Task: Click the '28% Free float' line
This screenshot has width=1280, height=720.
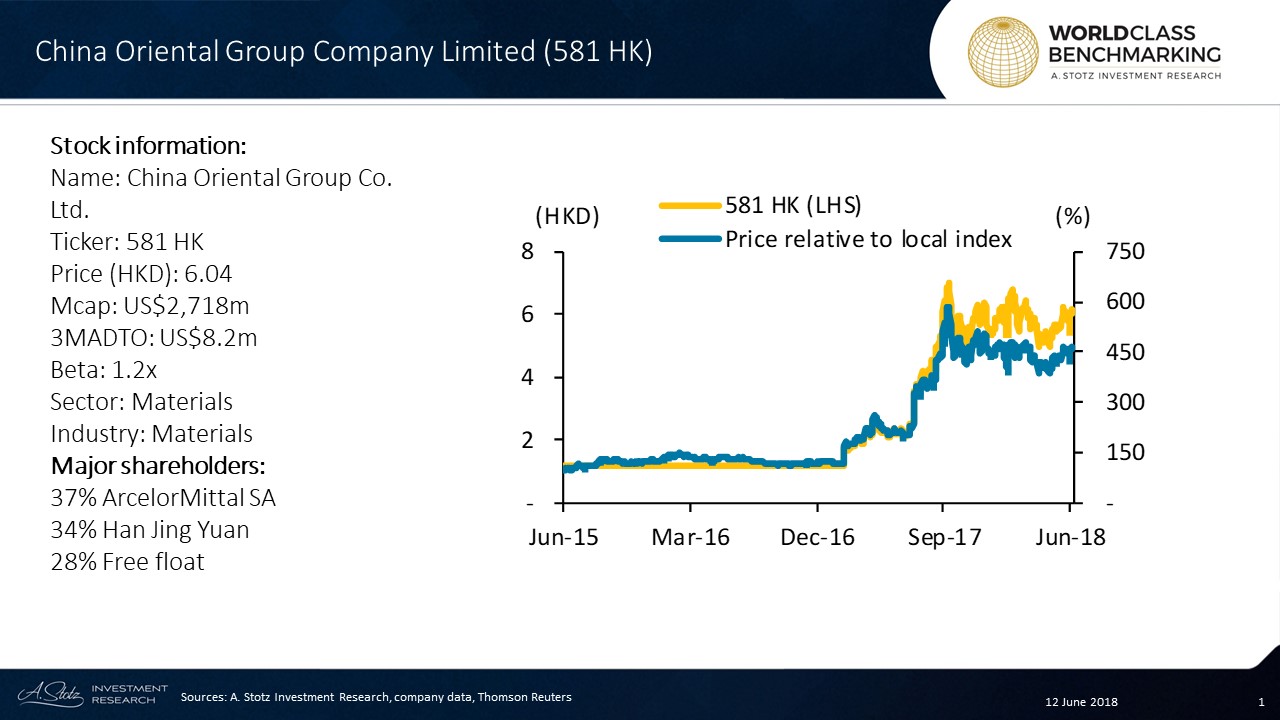Action: (x=127, y=562)
